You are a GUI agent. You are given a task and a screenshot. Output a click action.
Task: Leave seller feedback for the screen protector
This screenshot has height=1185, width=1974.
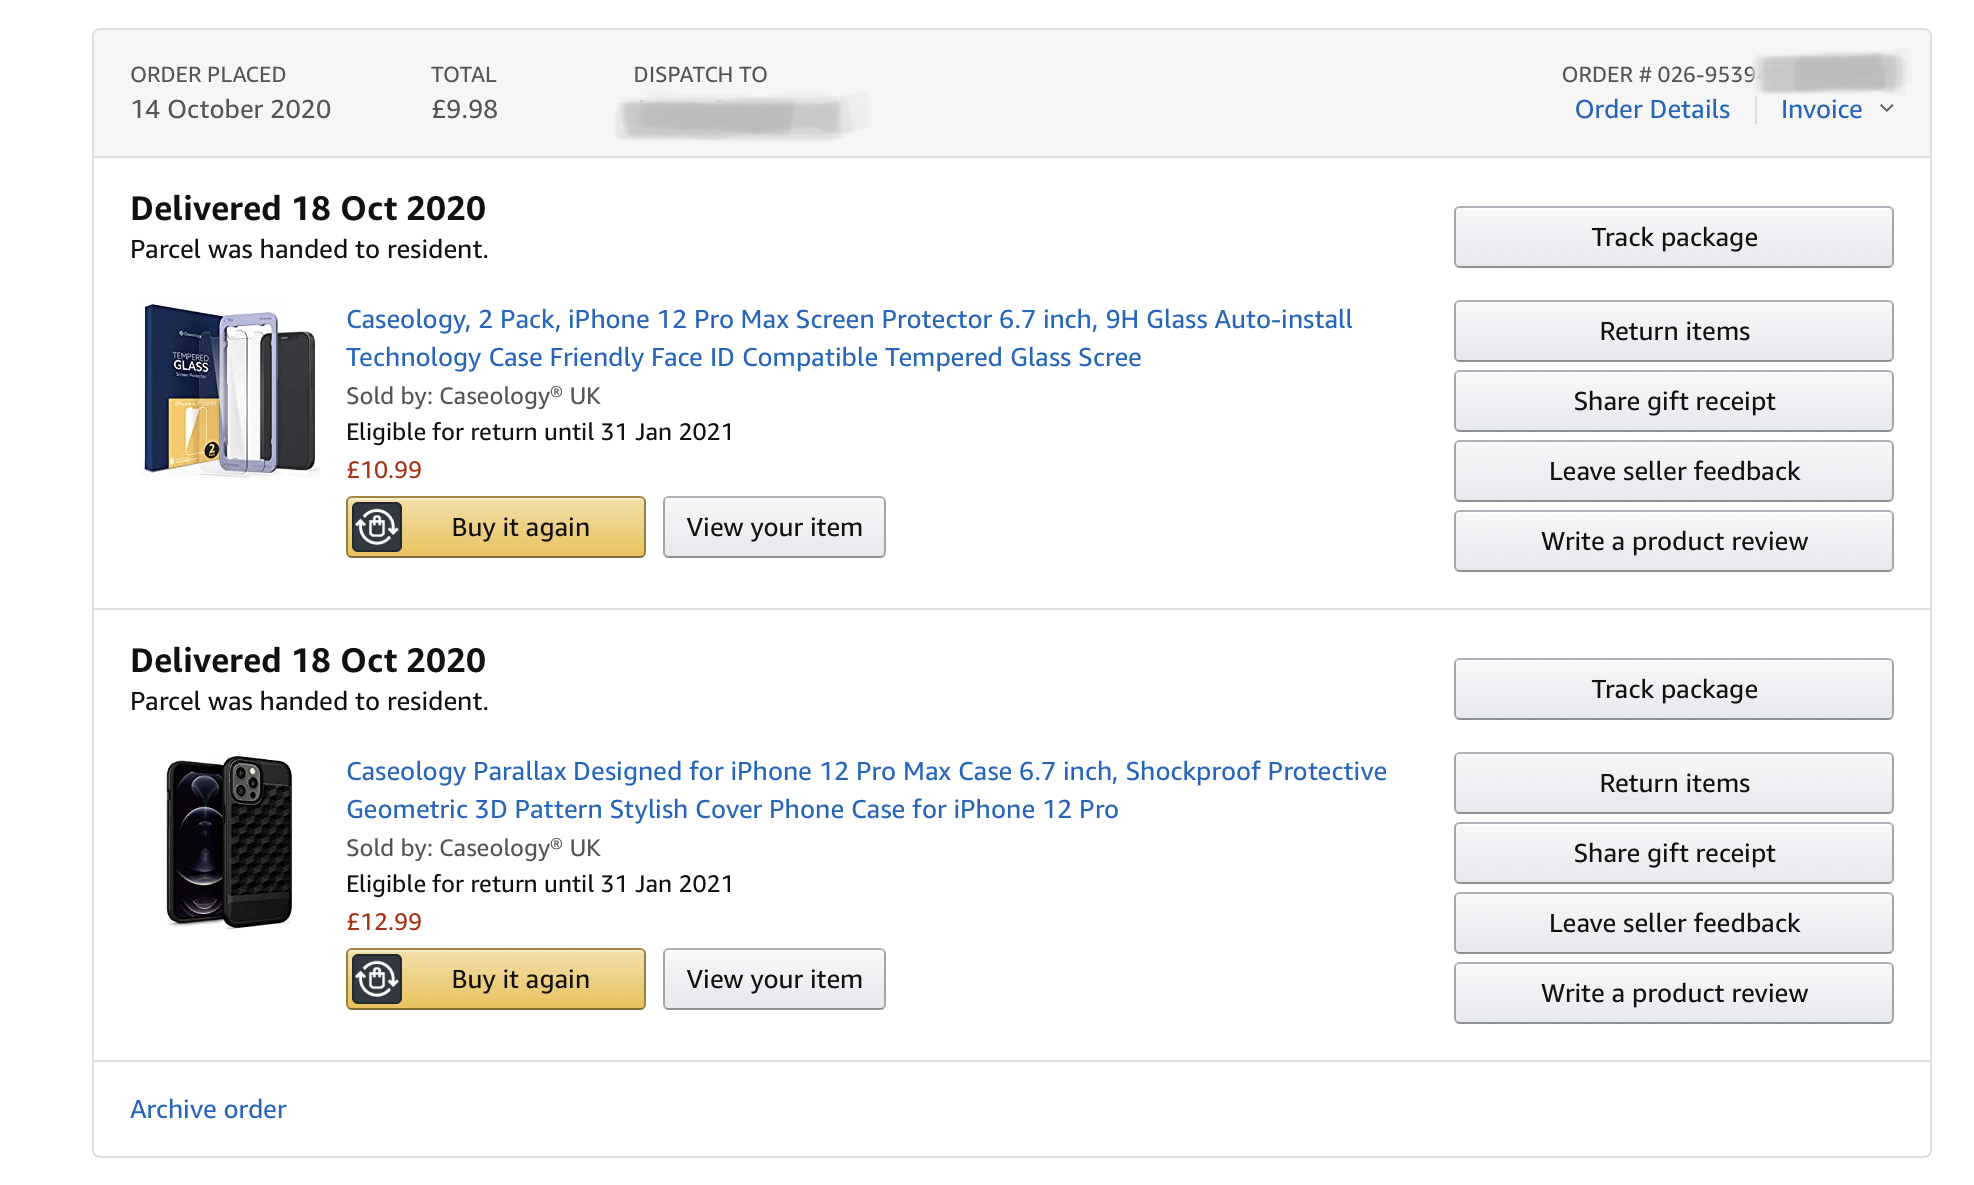point(1673,471)
